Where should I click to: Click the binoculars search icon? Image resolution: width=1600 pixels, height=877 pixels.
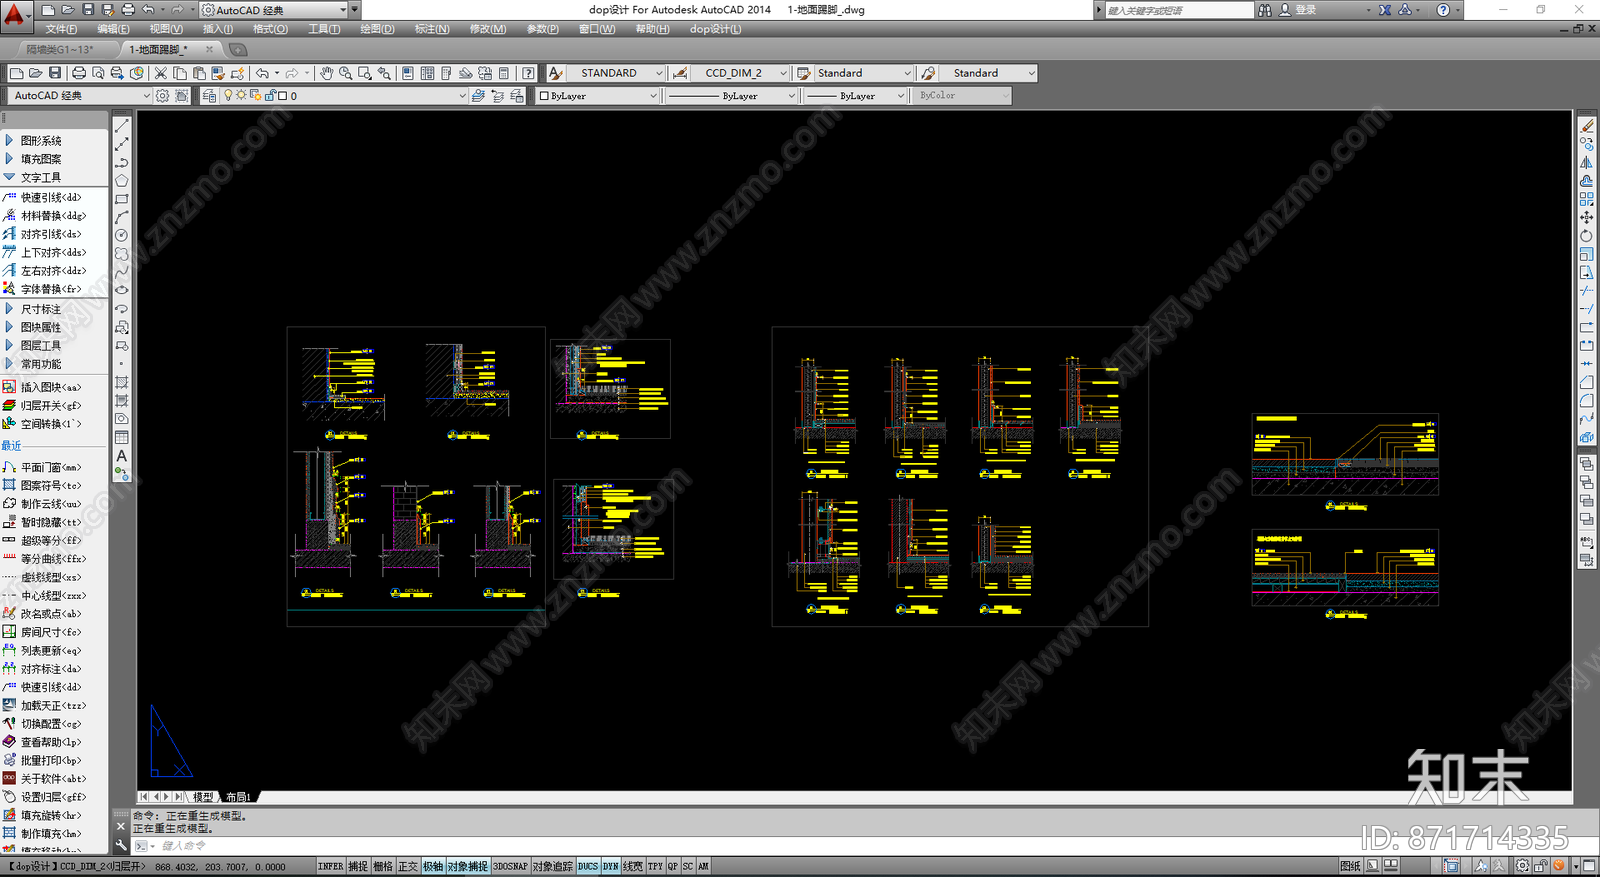(1265, 10)
